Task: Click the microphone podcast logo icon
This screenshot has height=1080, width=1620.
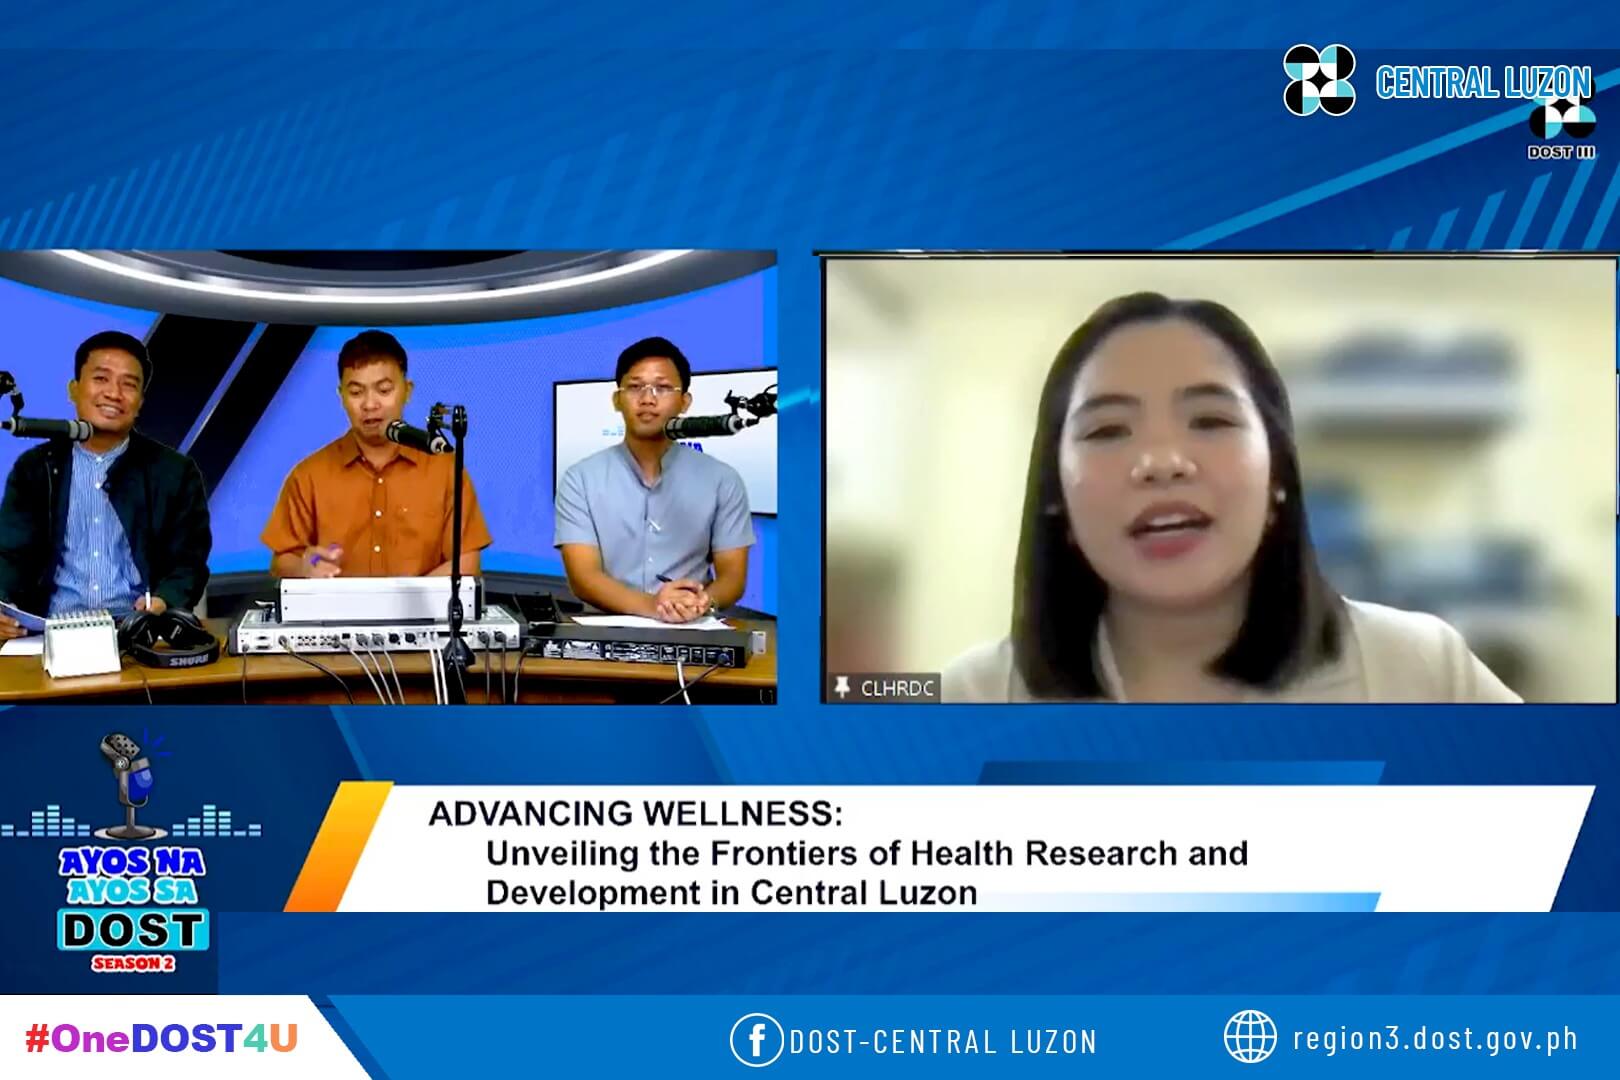Action: (x=134, y=786)
